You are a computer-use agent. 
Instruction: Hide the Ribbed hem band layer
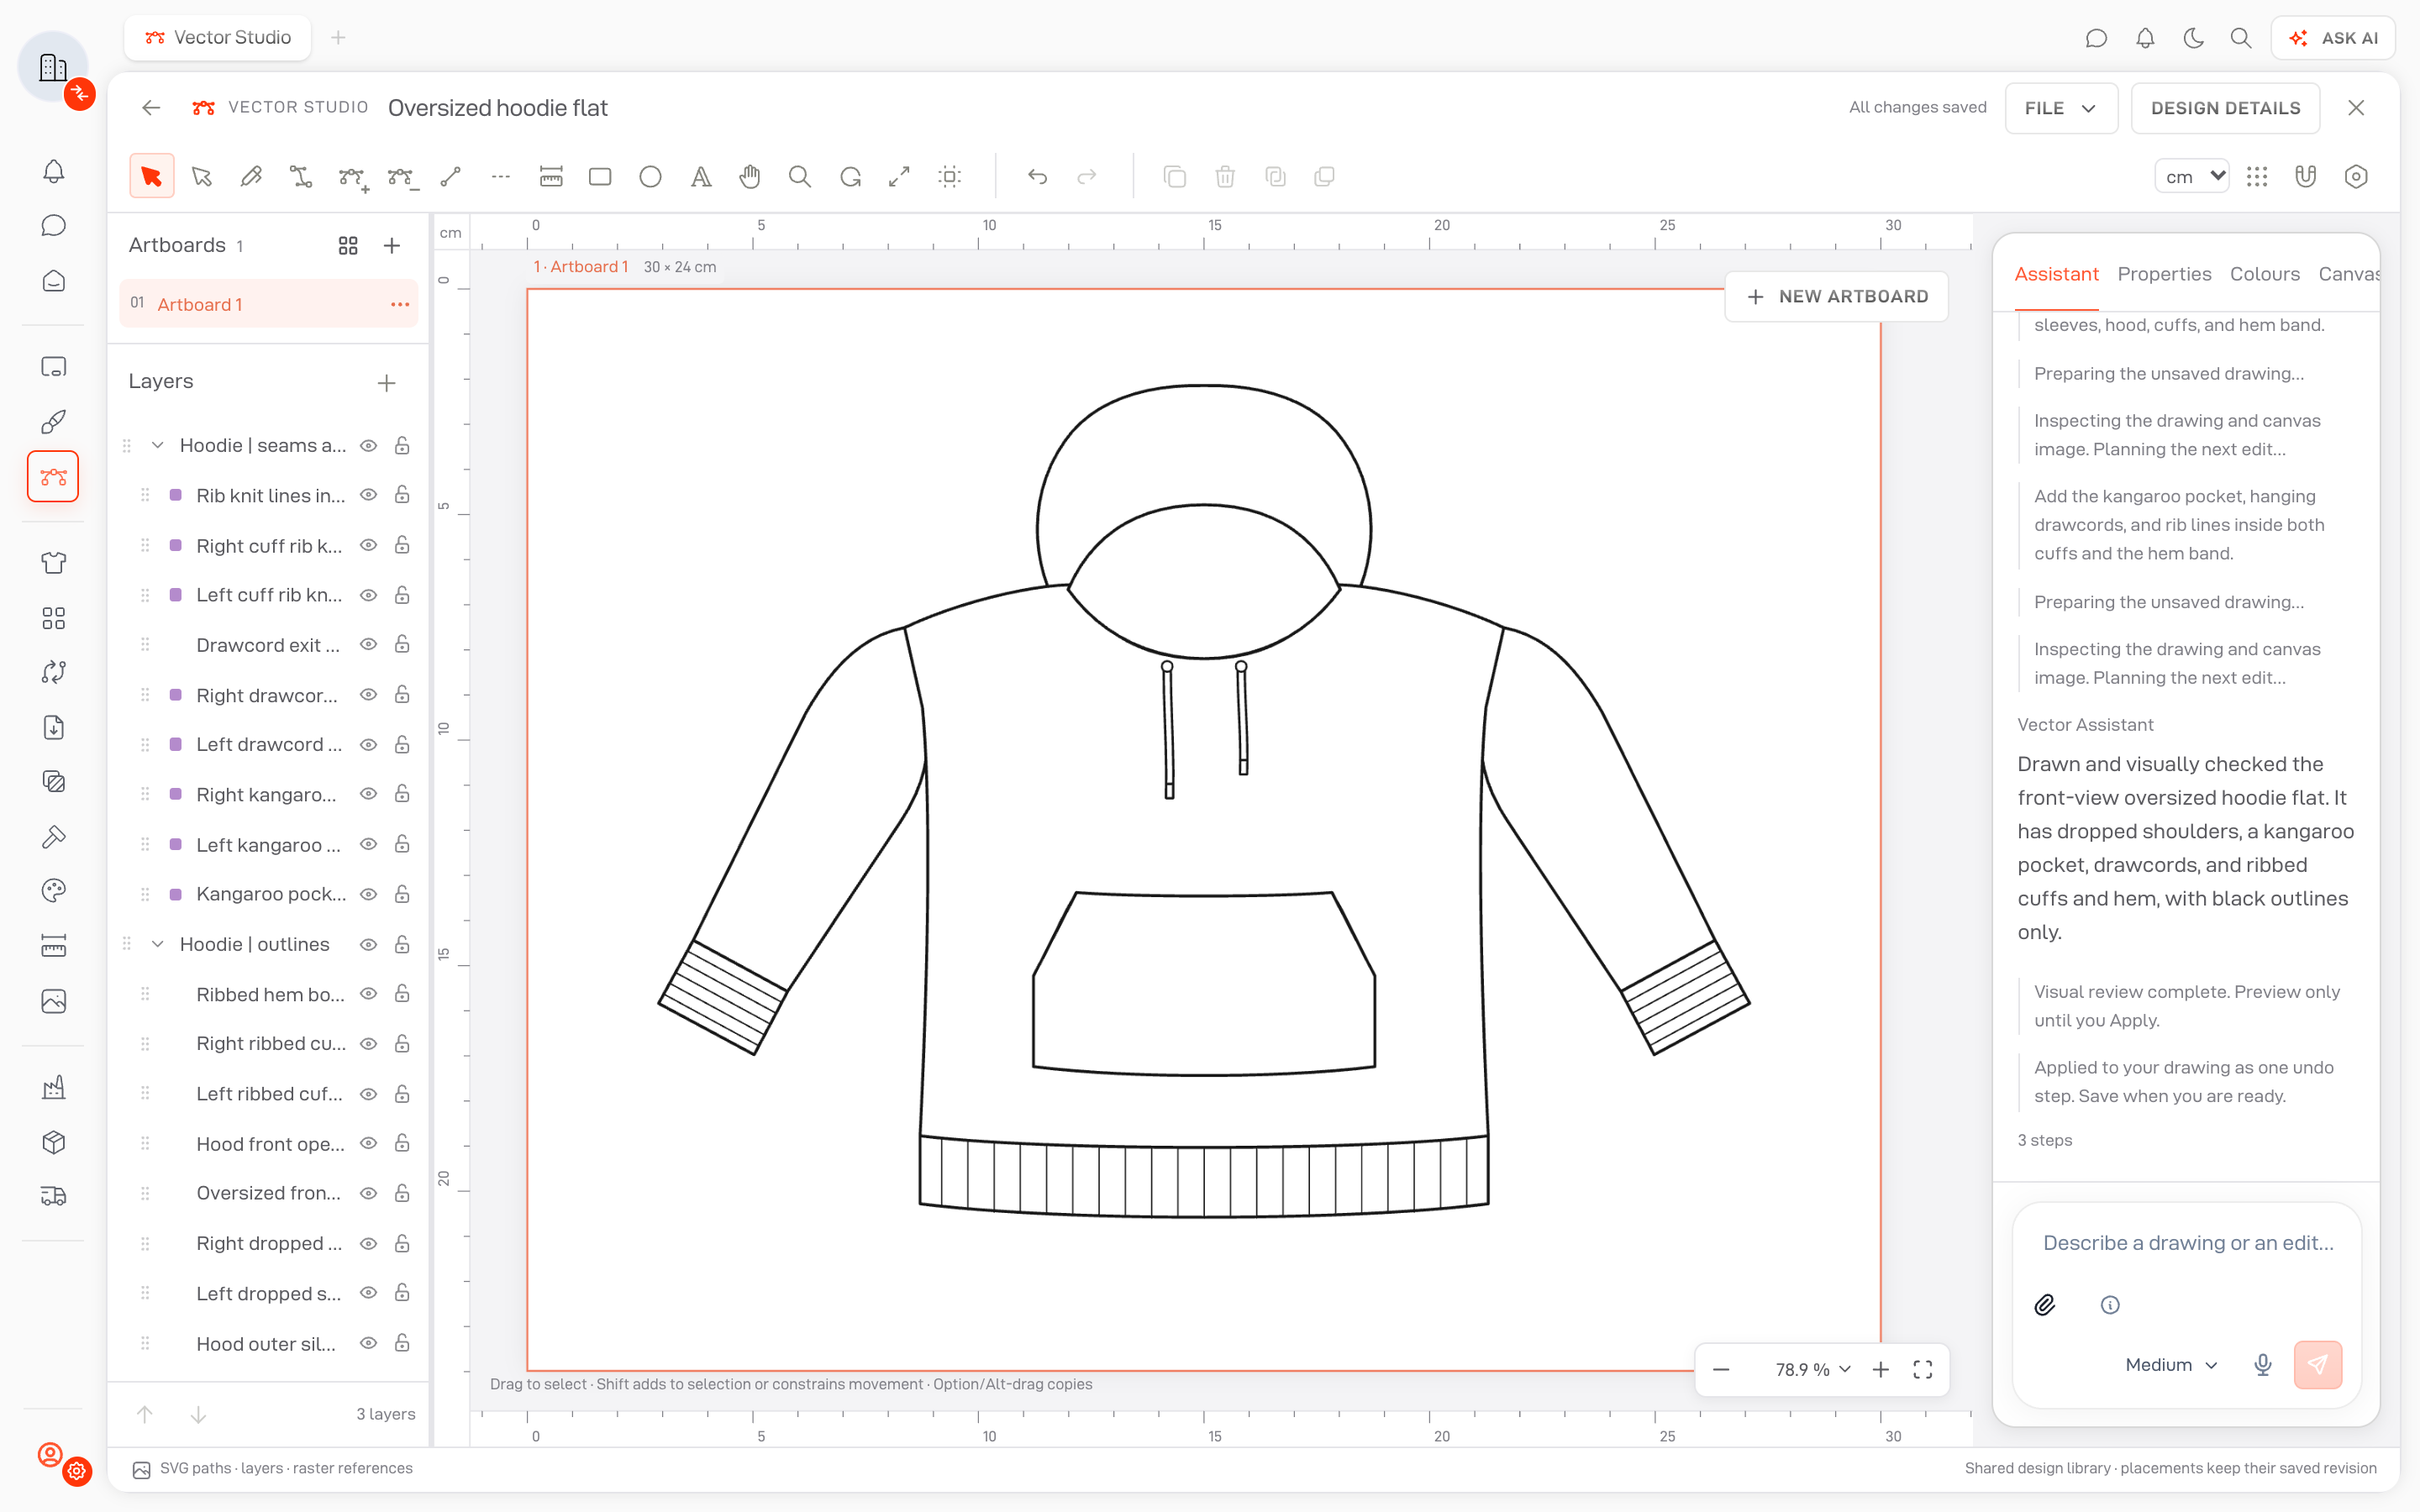(x=369, y=993)
